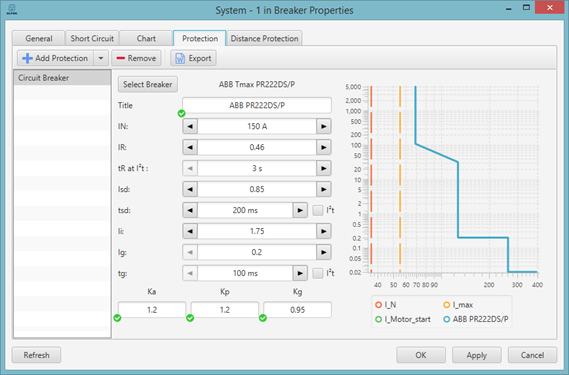Export the protection settings
Viewport: 569px width, 375px height.
193,58
